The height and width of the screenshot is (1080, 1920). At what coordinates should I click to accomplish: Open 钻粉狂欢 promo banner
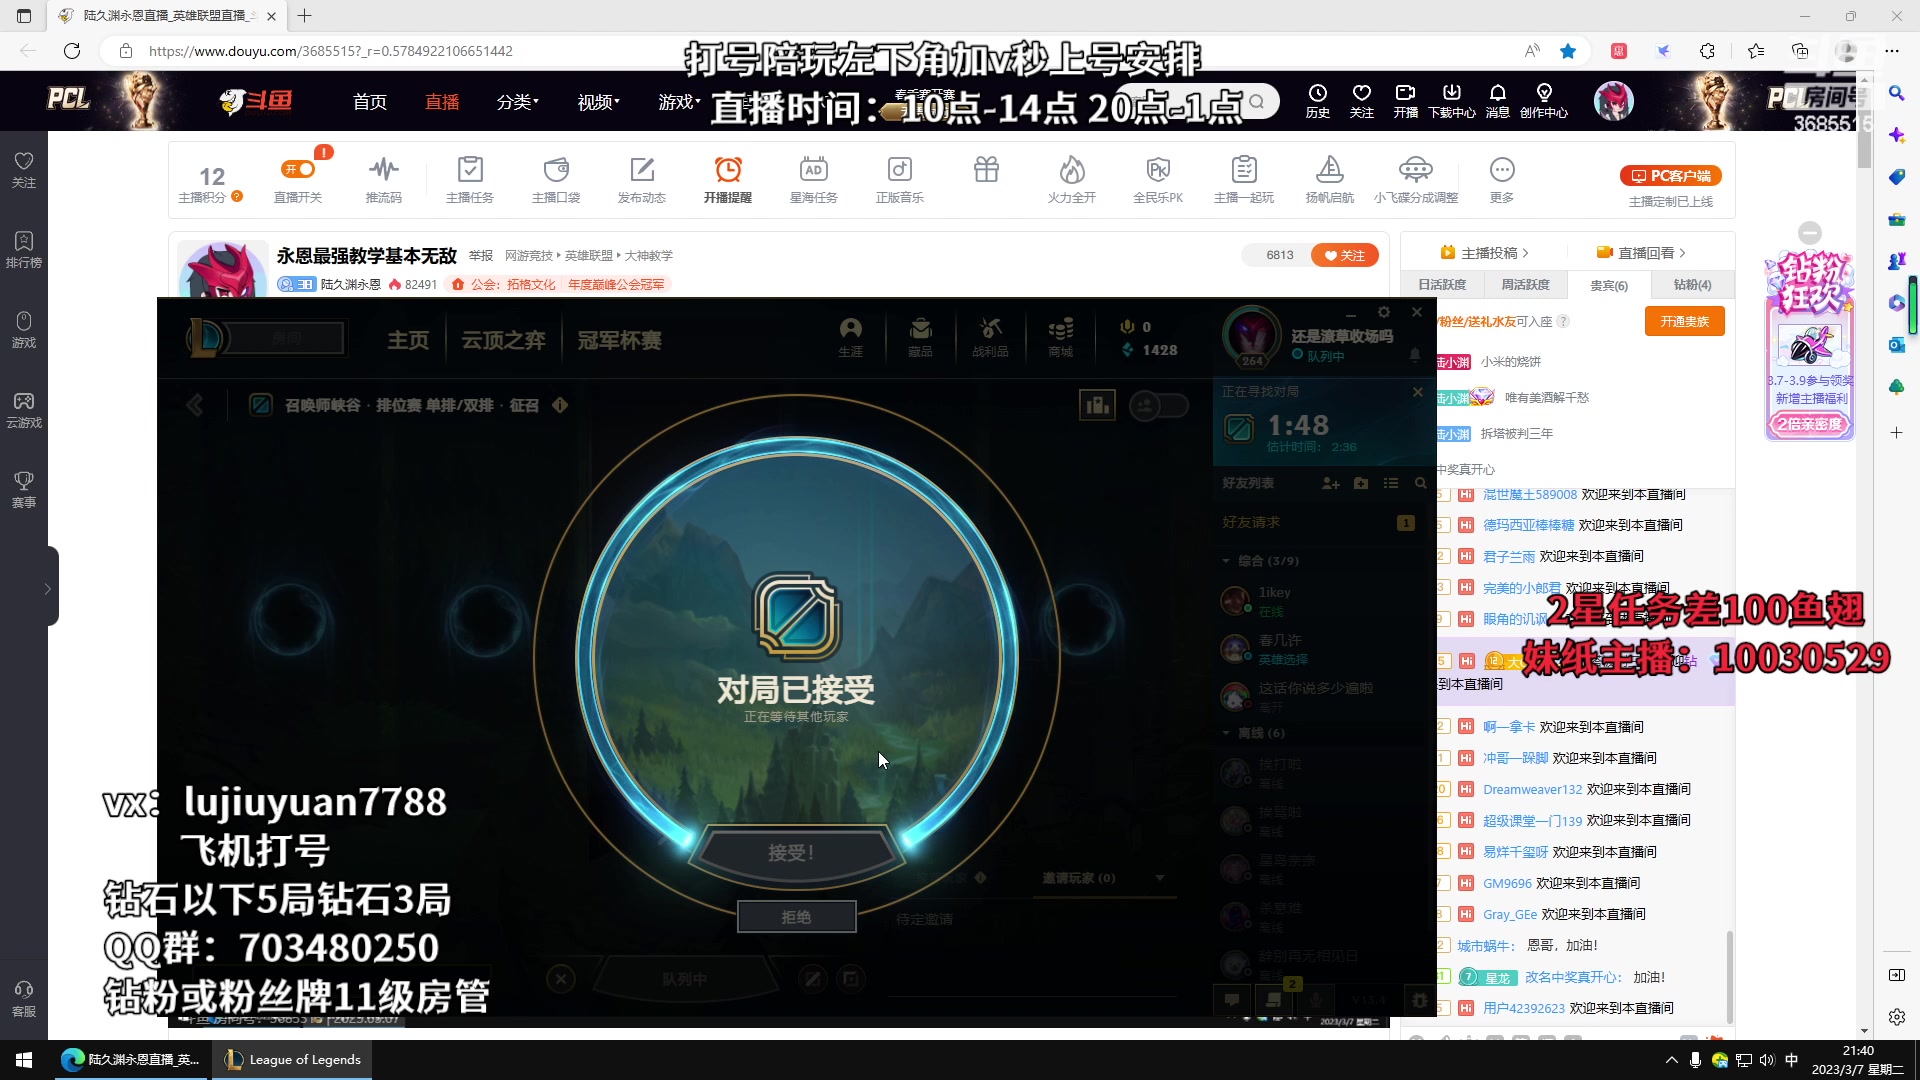[x=1810, y=345]
